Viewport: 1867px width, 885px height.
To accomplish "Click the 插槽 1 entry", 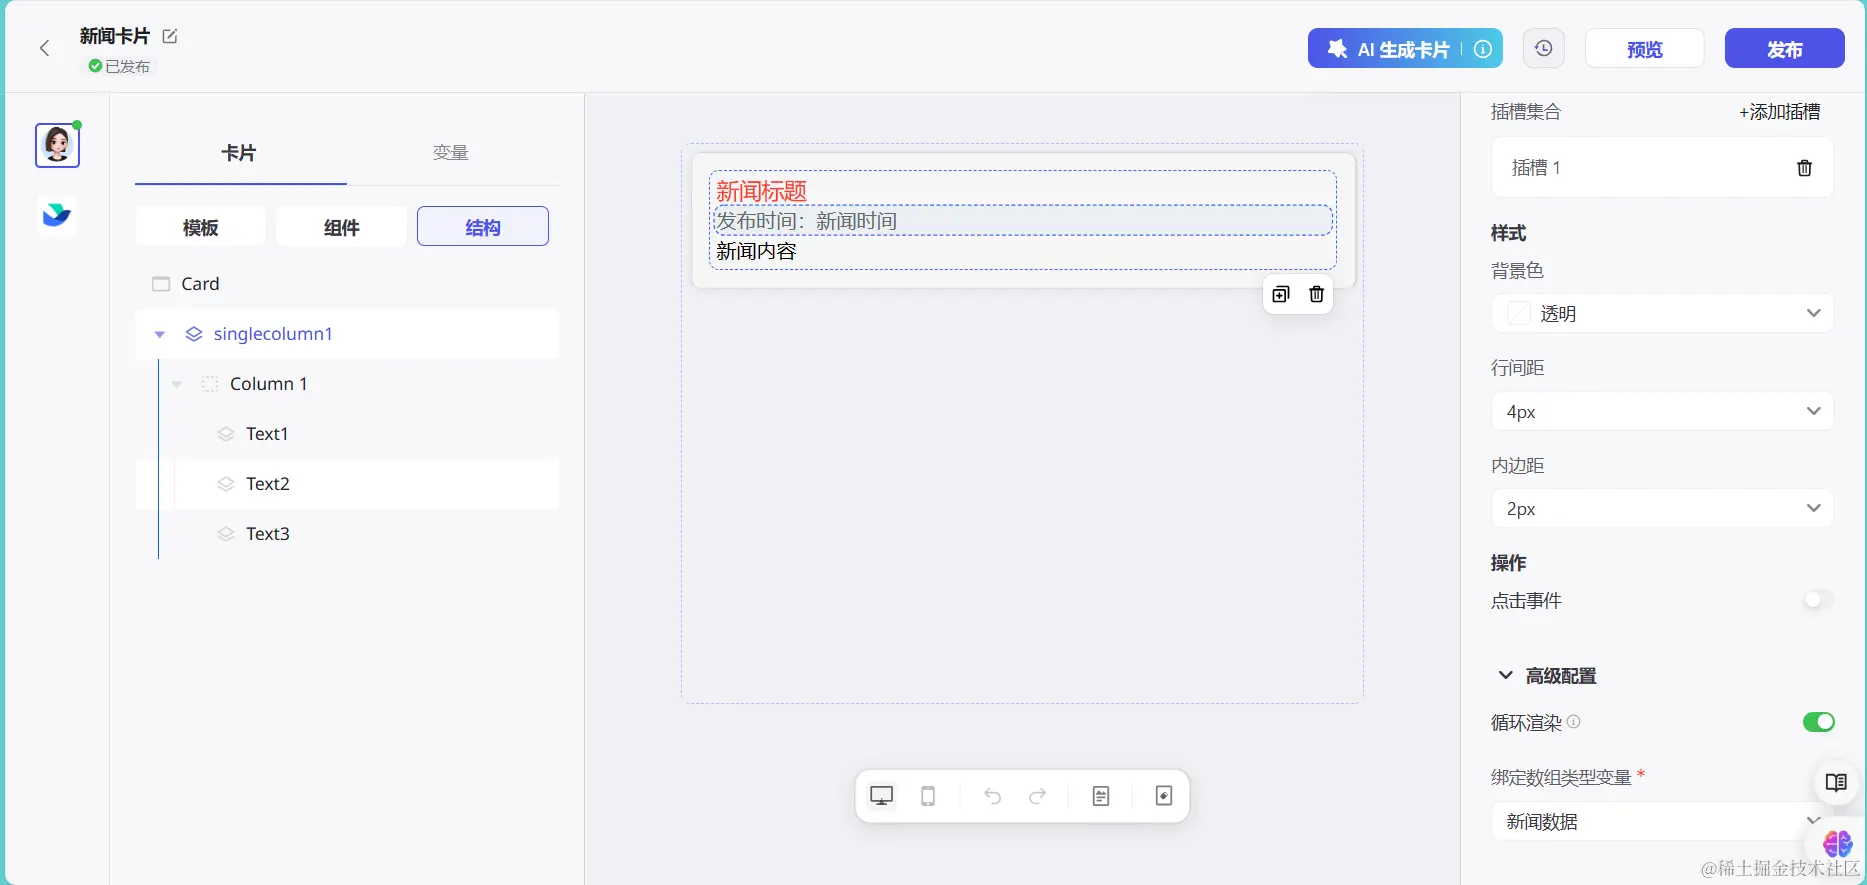I will pos(1662,168).
